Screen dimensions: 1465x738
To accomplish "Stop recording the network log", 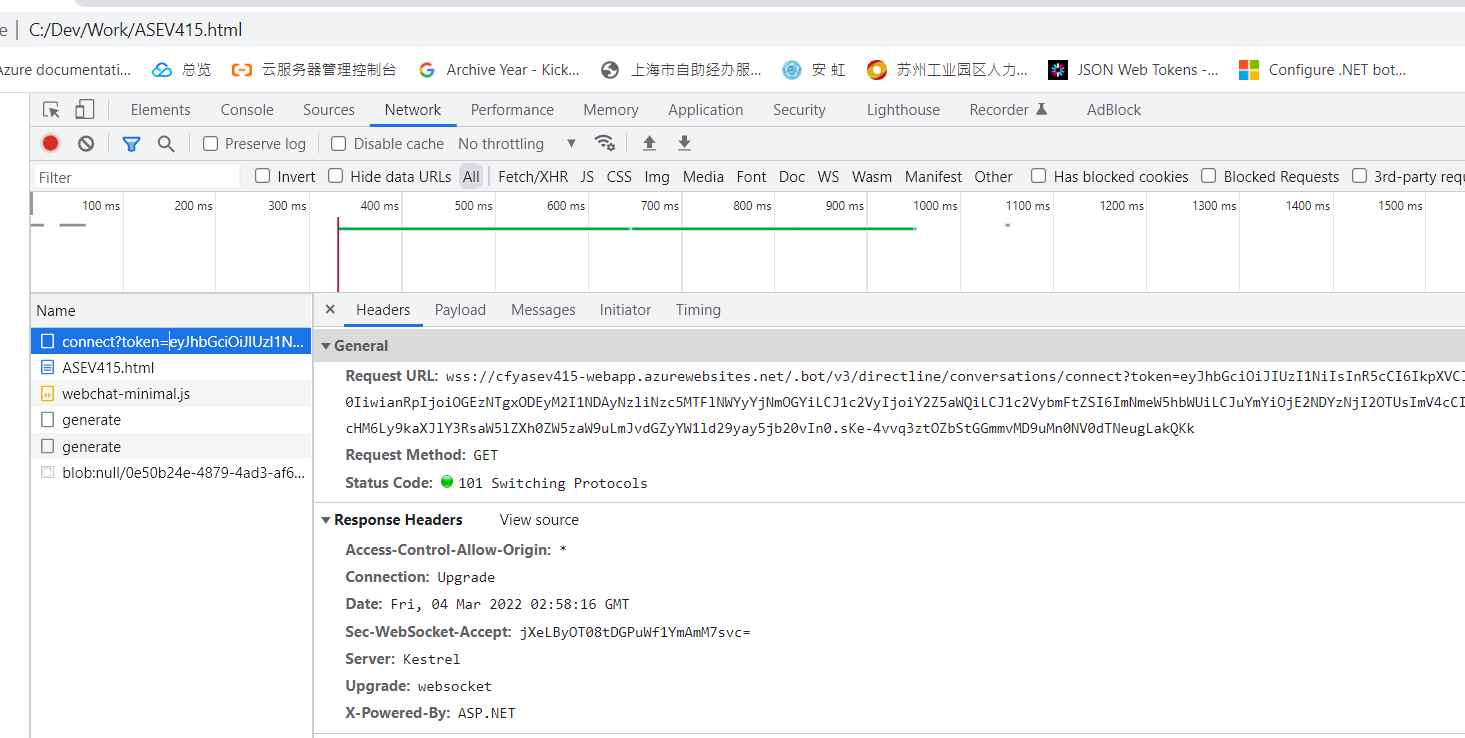I will coord(50,143).
